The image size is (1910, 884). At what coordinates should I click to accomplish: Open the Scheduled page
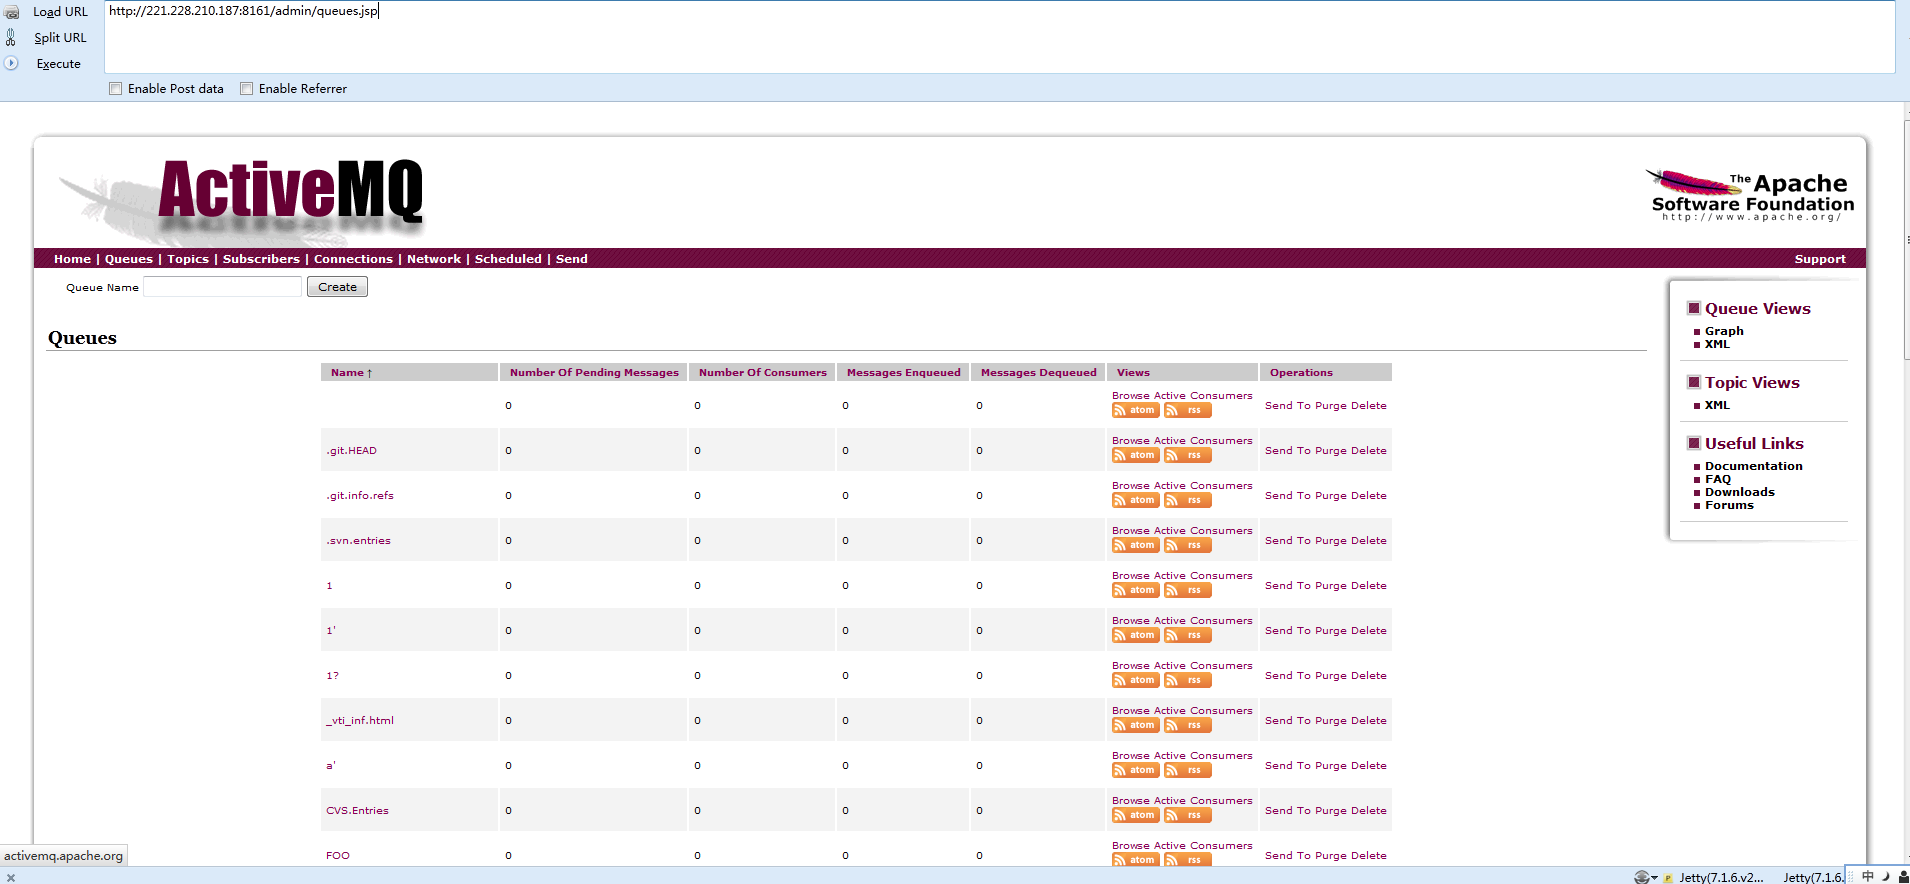pos(508,259)
